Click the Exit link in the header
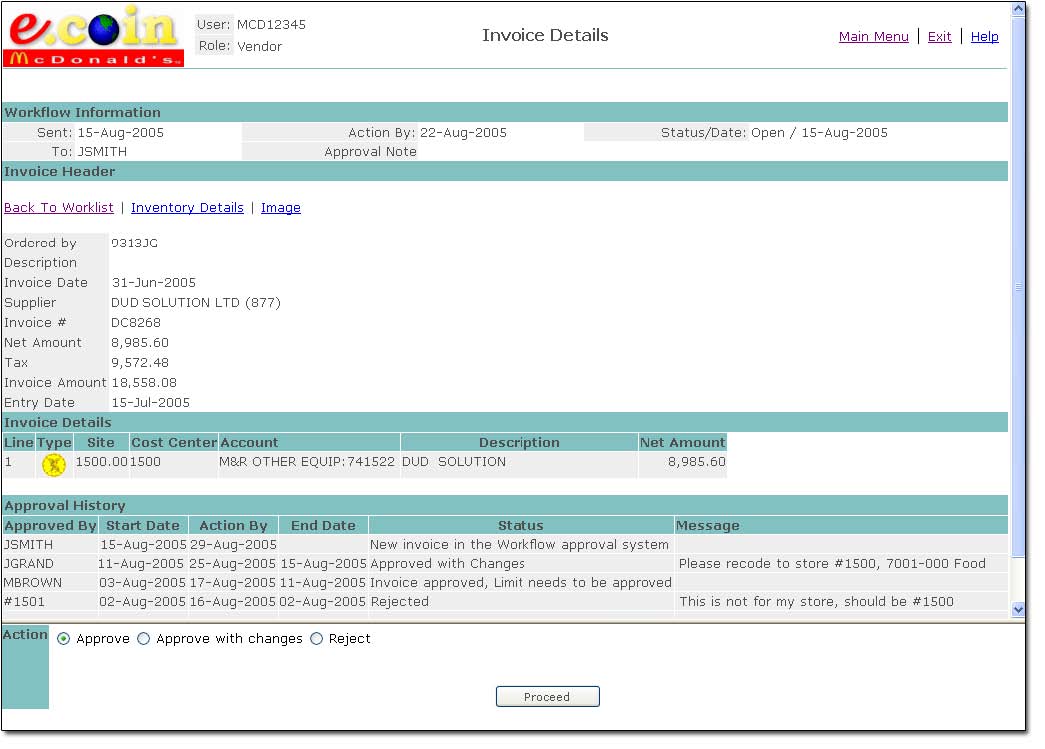The height and width of the screenshot is (749, 1045). (939, 37)
